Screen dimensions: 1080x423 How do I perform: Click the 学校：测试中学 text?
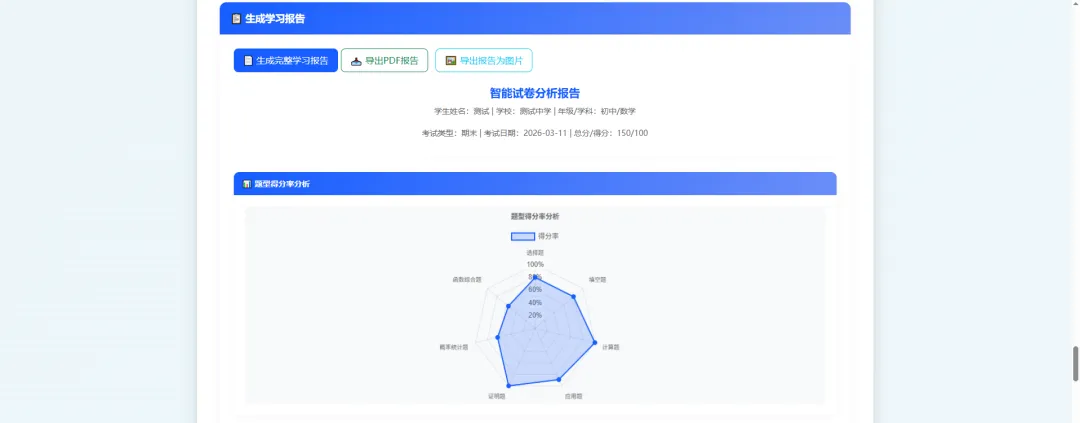pyautogui.click(x=521, y=111)
